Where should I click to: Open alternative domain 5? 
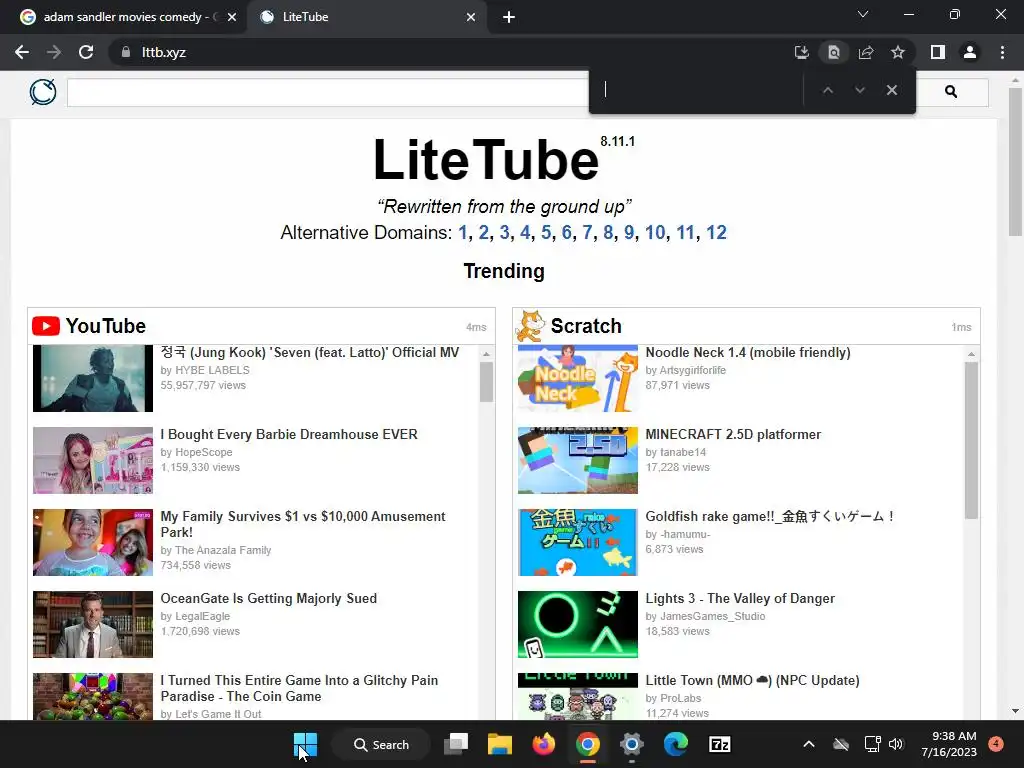[546, 232]
